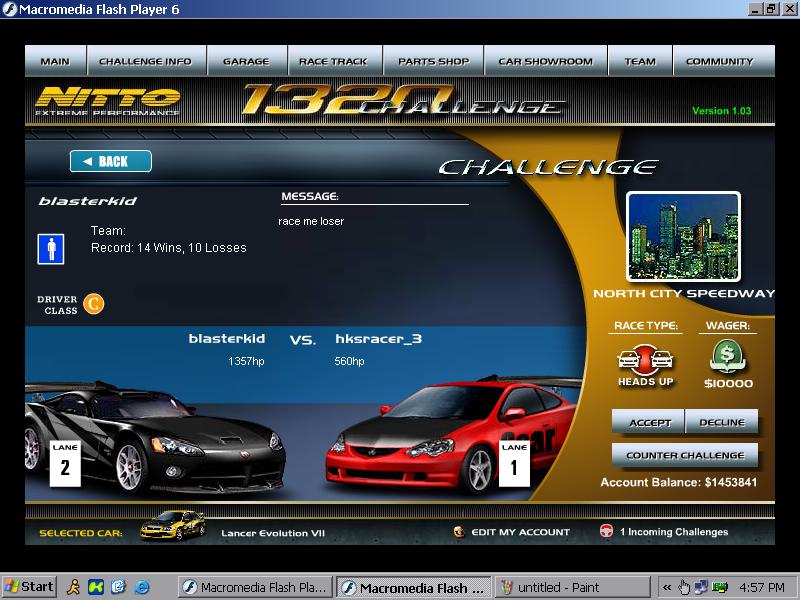Image resolution: width=800 pixels, height=600 pixels.
Task: Click the Flash Player title bar icon
Action: click(x=9, y=9)
